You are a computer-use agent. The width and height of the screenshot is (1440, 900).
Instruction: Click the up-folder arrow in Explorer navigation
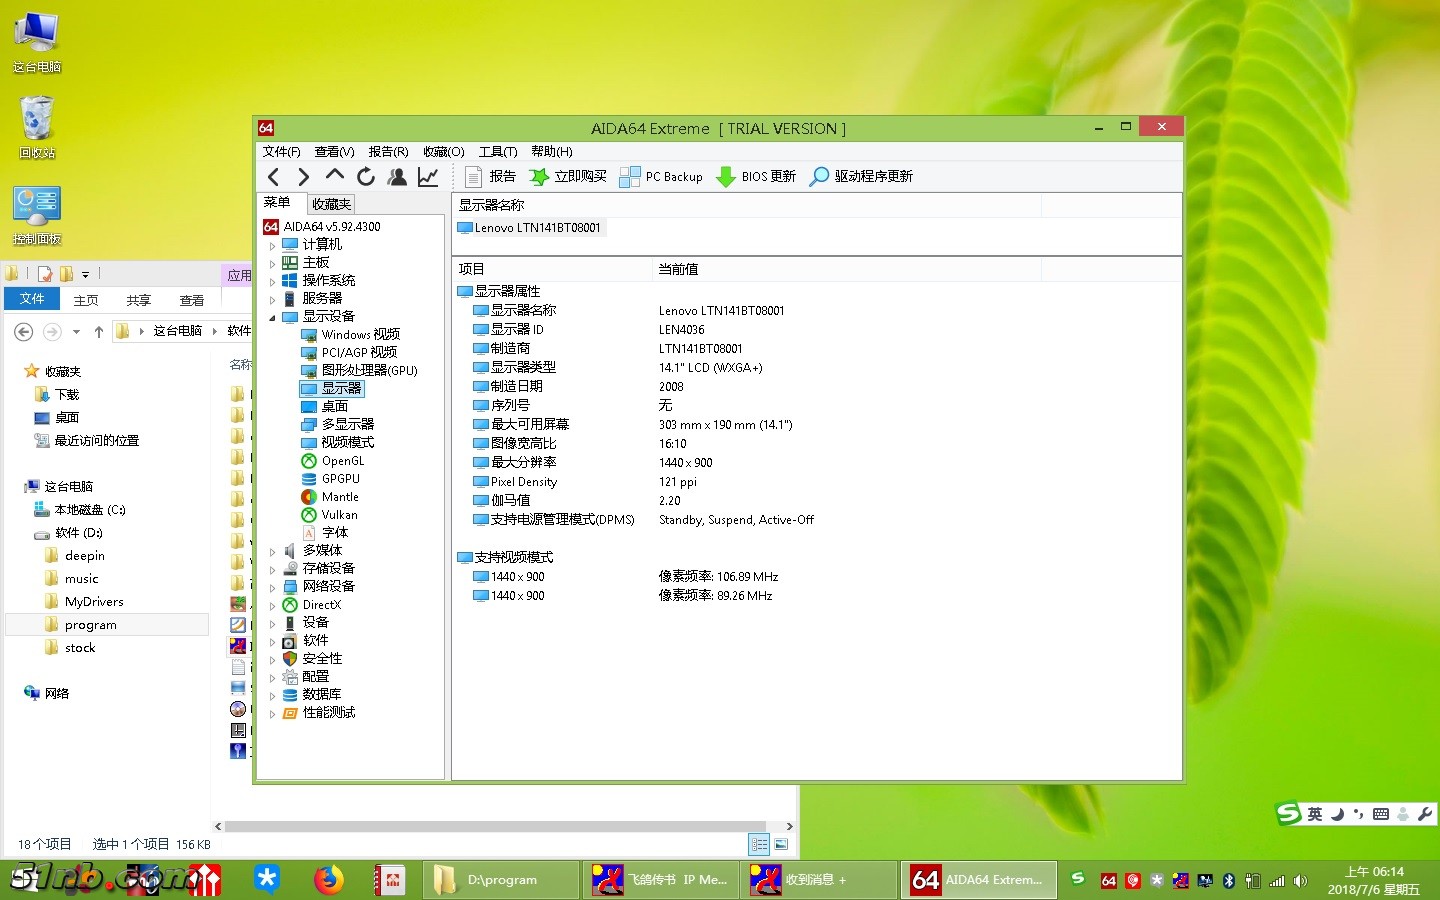[x=98, y=331]
